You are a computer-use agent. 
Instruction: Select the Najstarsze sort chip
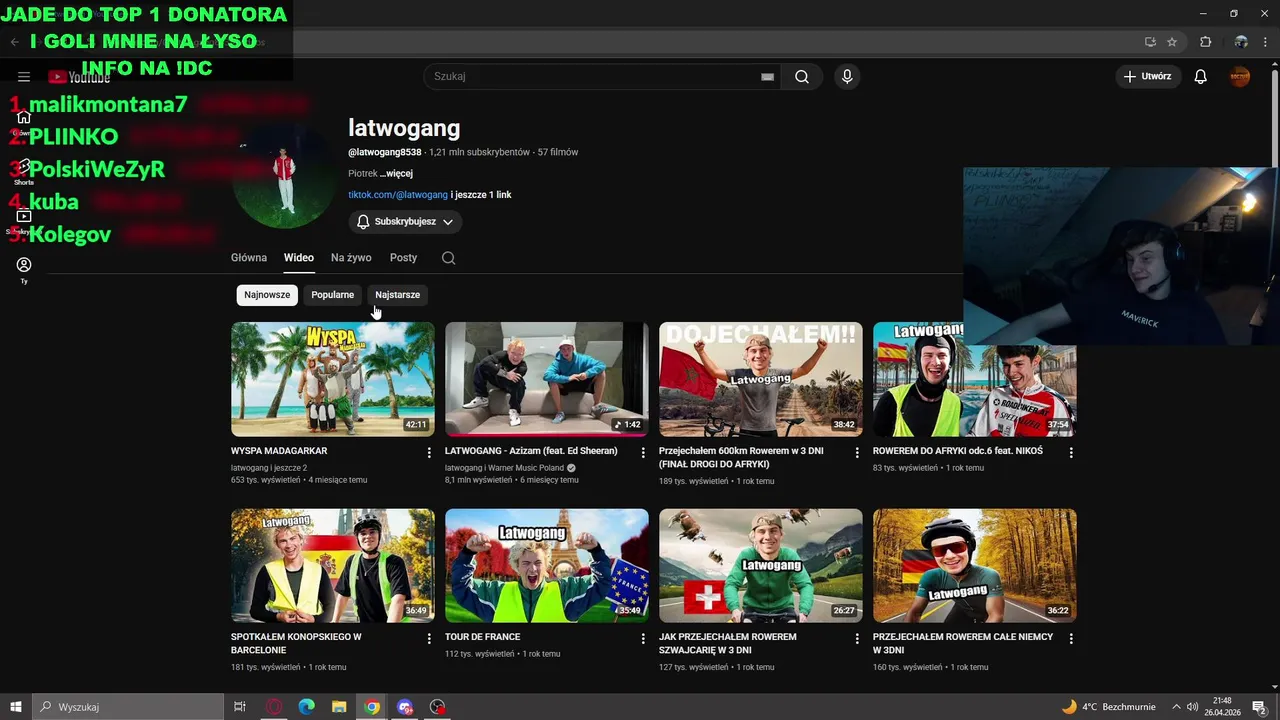(397, 295)
